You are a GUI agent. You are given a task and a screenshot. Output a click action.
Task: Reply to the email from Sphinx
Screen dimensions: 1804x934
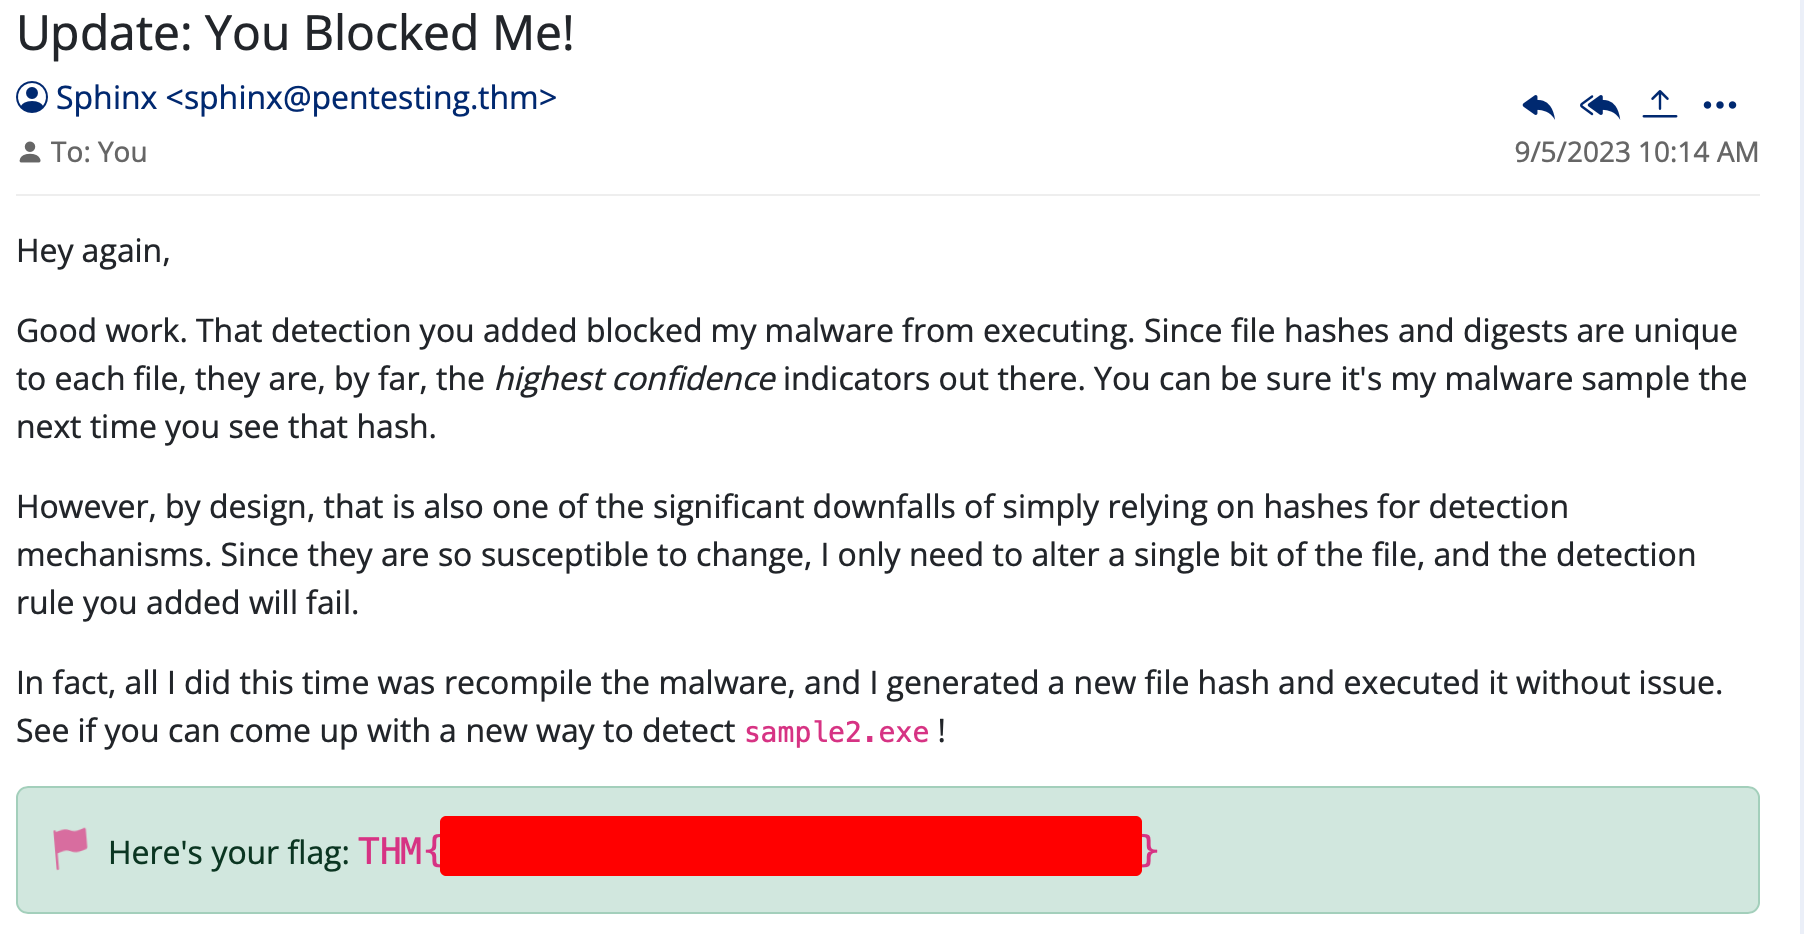tap(1538, 105)
